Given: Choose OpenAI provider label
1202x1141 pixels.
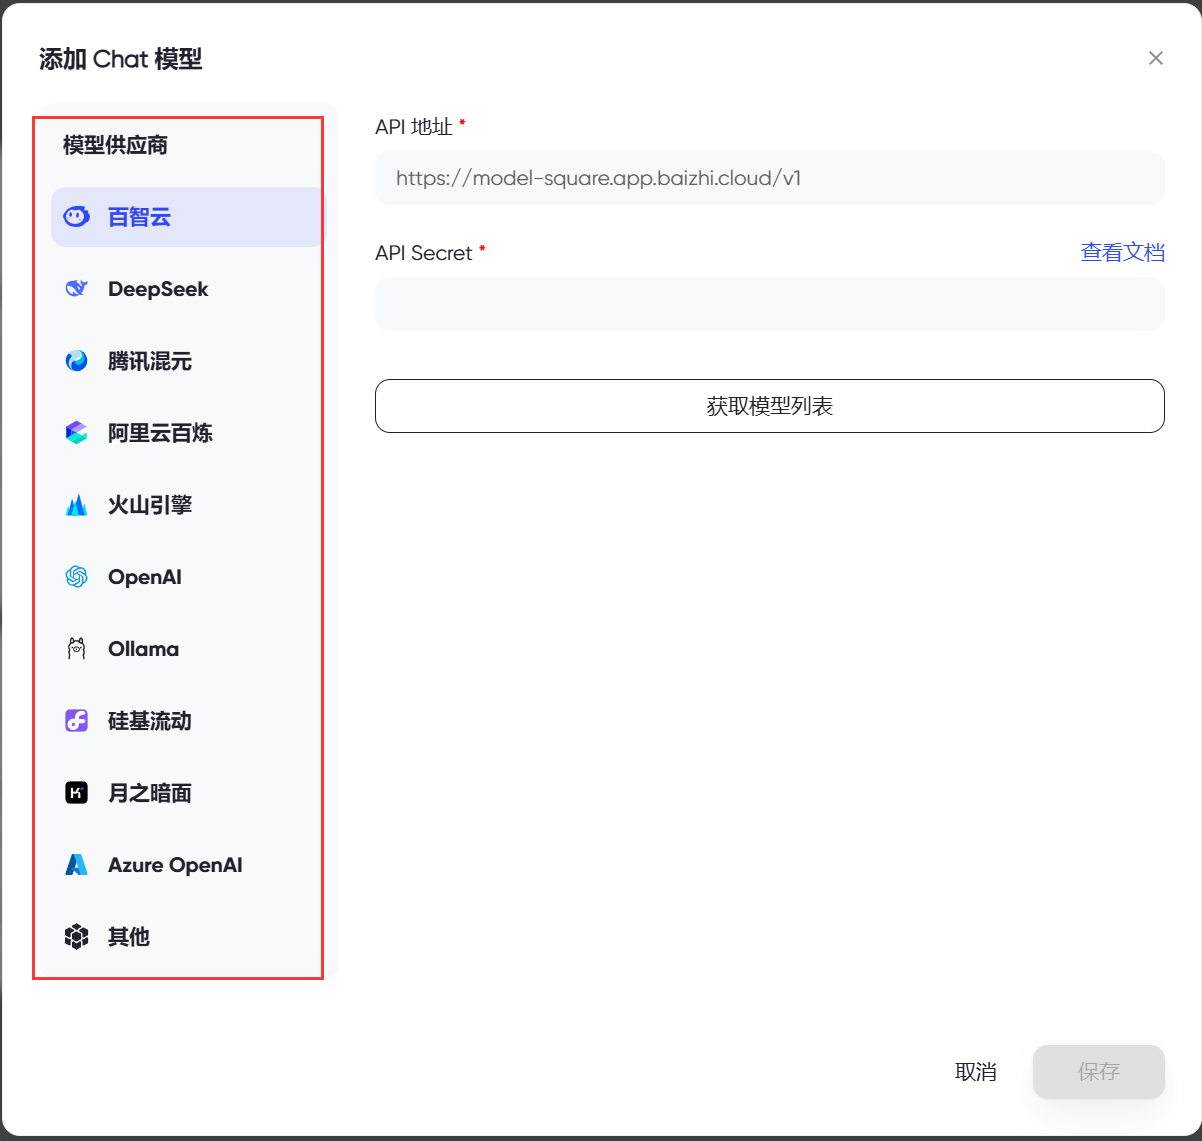Looking at the screenshot, I should pos(145,577).
